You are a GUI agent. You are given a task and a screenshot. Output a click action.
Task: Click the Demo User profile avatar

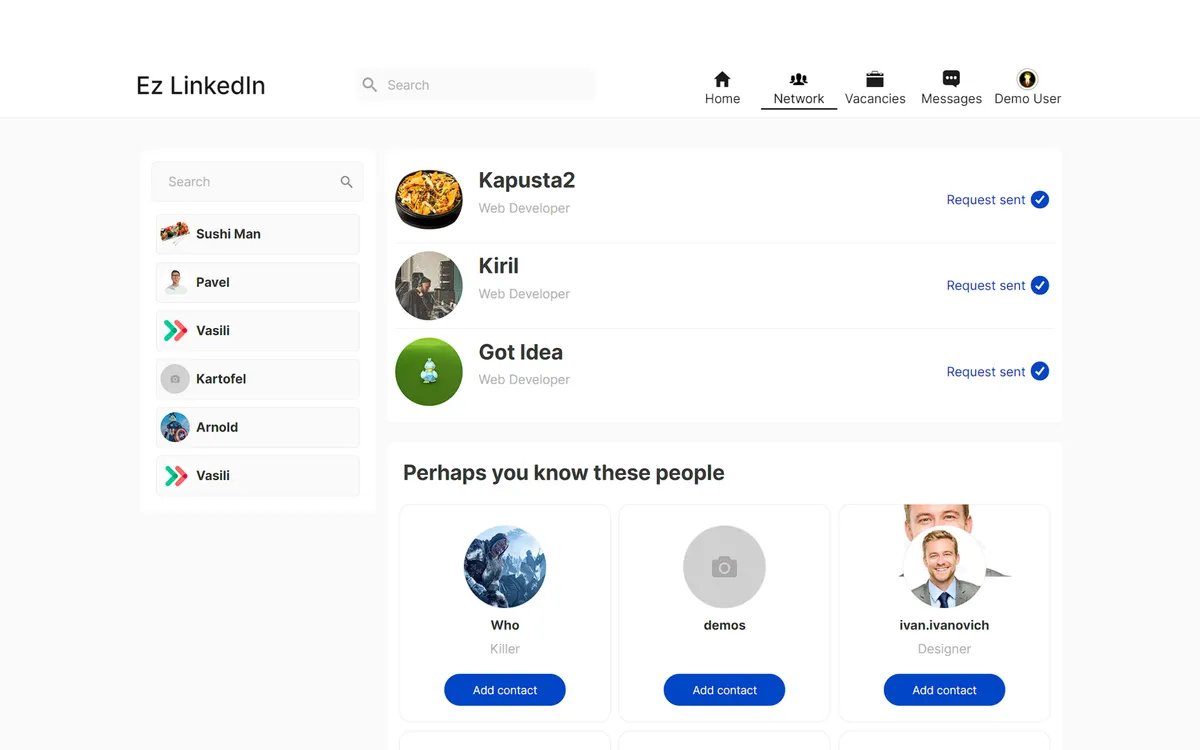coord(1027,79)
